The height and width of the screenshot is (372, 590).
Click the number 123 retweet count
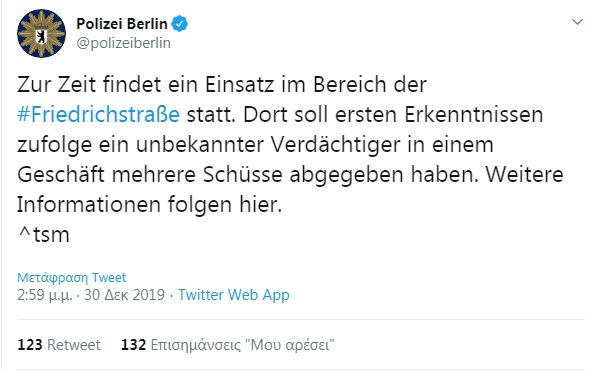pos(30,345)
